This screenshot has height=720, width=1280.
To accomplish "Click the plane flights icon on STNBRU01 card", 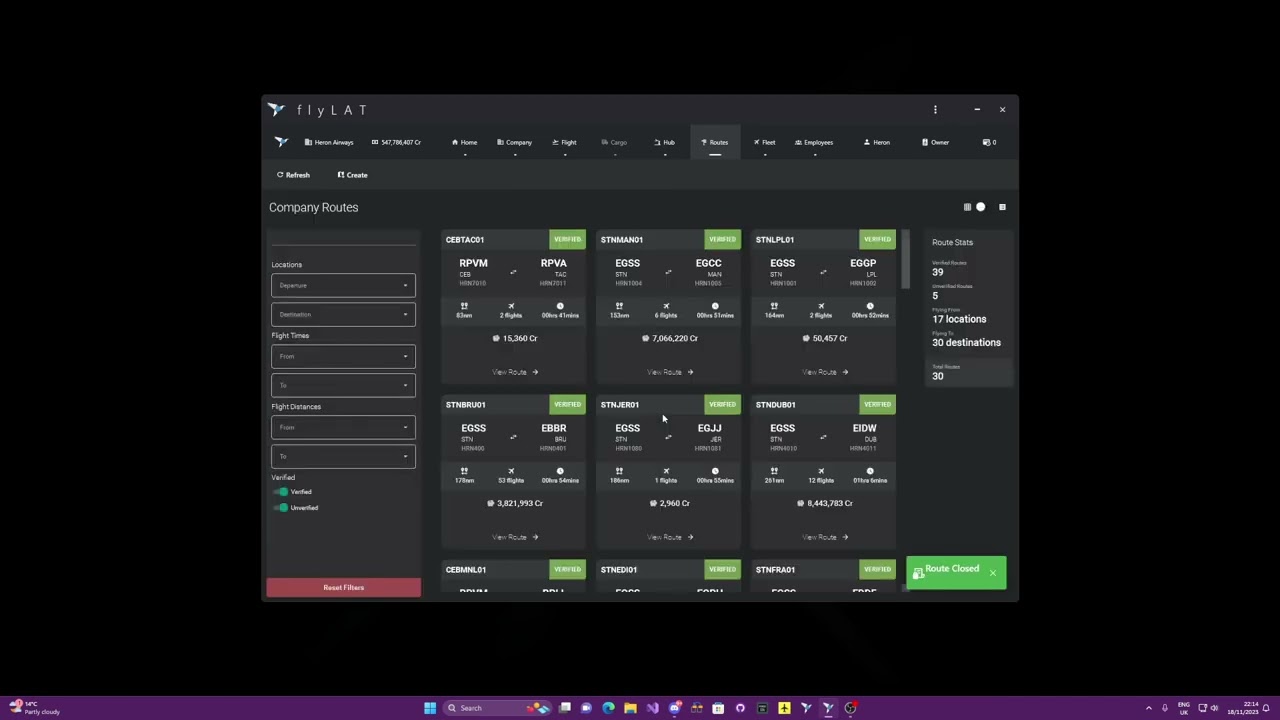I will pyautogui.click(x=511, y=471).
